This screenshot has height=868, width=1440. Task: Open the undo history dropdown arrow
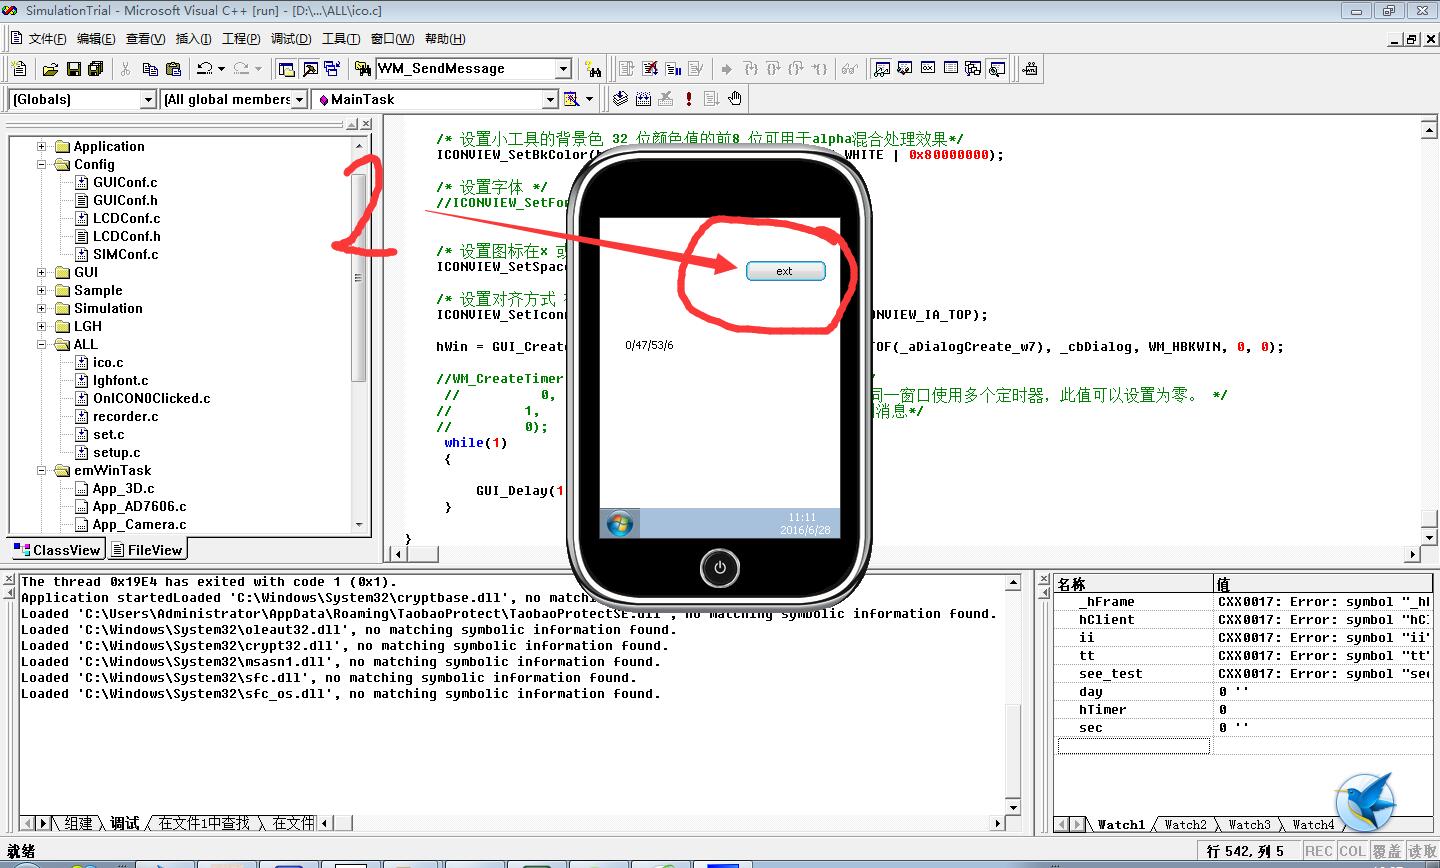pos(221,69)
